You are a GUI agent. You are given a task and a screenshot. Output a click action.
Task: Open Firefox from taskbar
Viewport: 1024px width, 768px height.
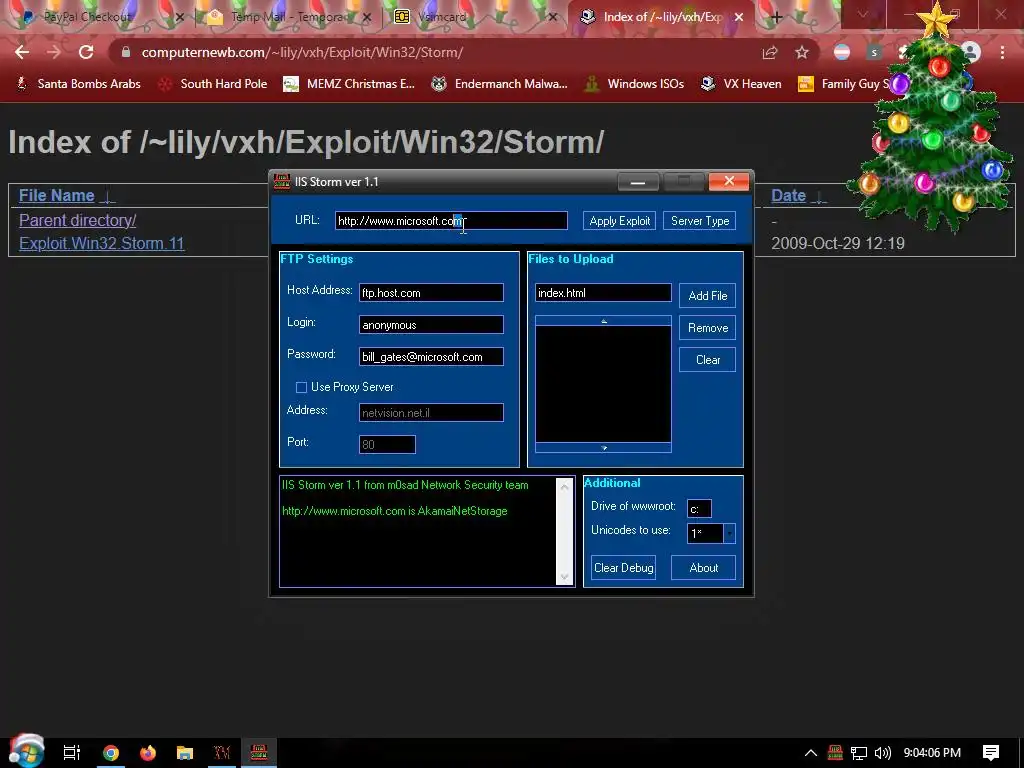148,753
